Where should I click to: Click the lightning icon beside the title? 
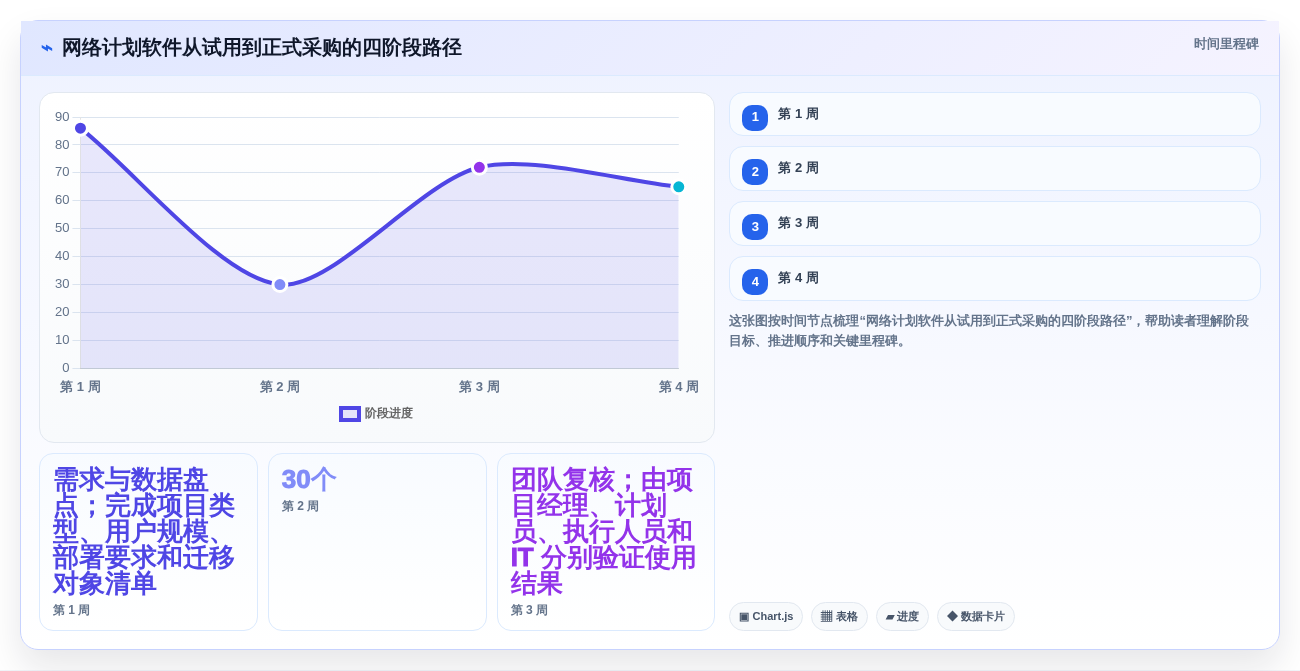click(x=47, y=48)
